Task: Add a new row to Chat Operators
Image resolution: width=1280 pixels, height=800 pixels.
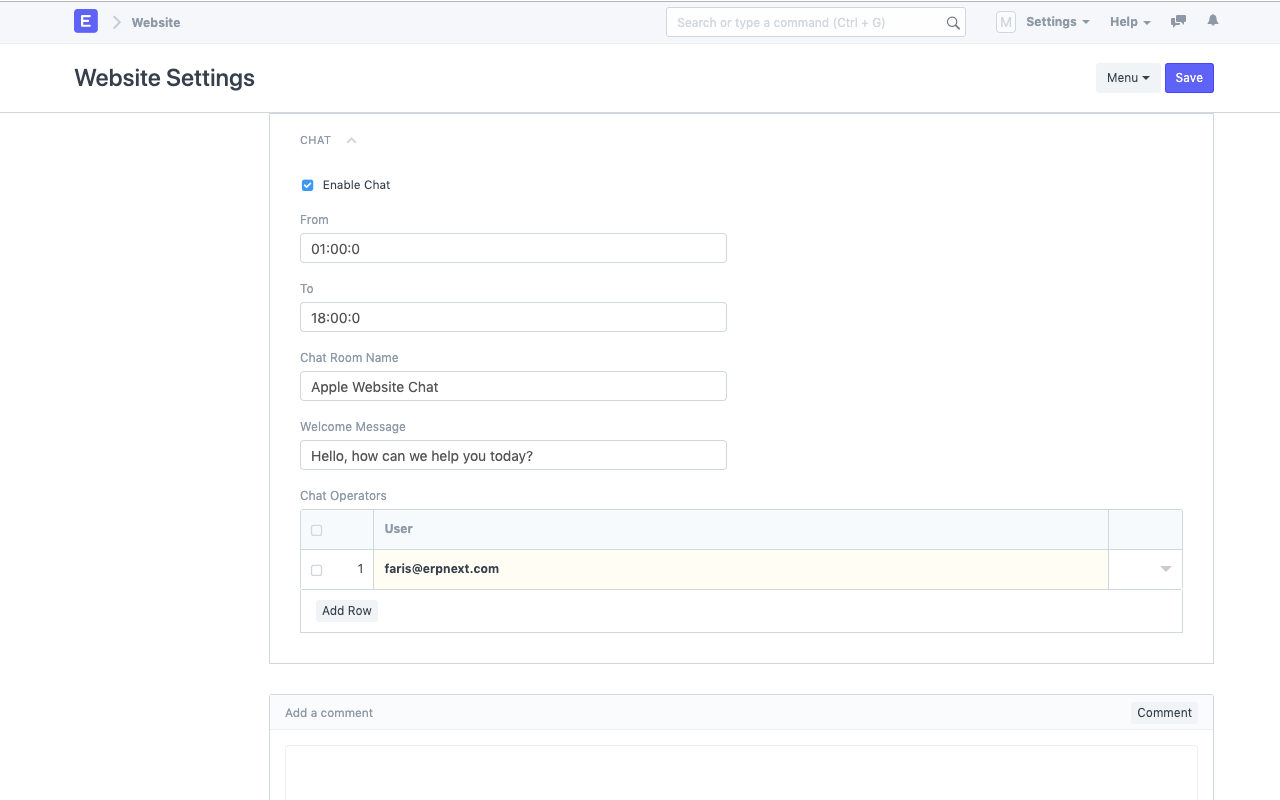Action: tap(347, 610)
